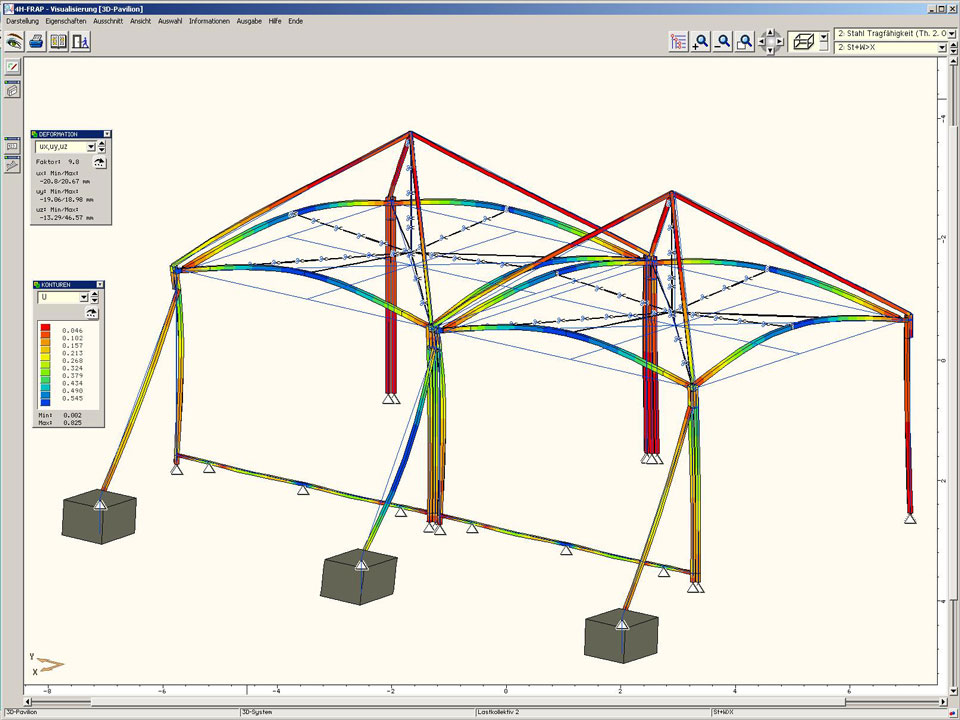Screen dimensions: 960x720
Task: Click the Konturen settings button below dropdown
Action: coord(92,313)
